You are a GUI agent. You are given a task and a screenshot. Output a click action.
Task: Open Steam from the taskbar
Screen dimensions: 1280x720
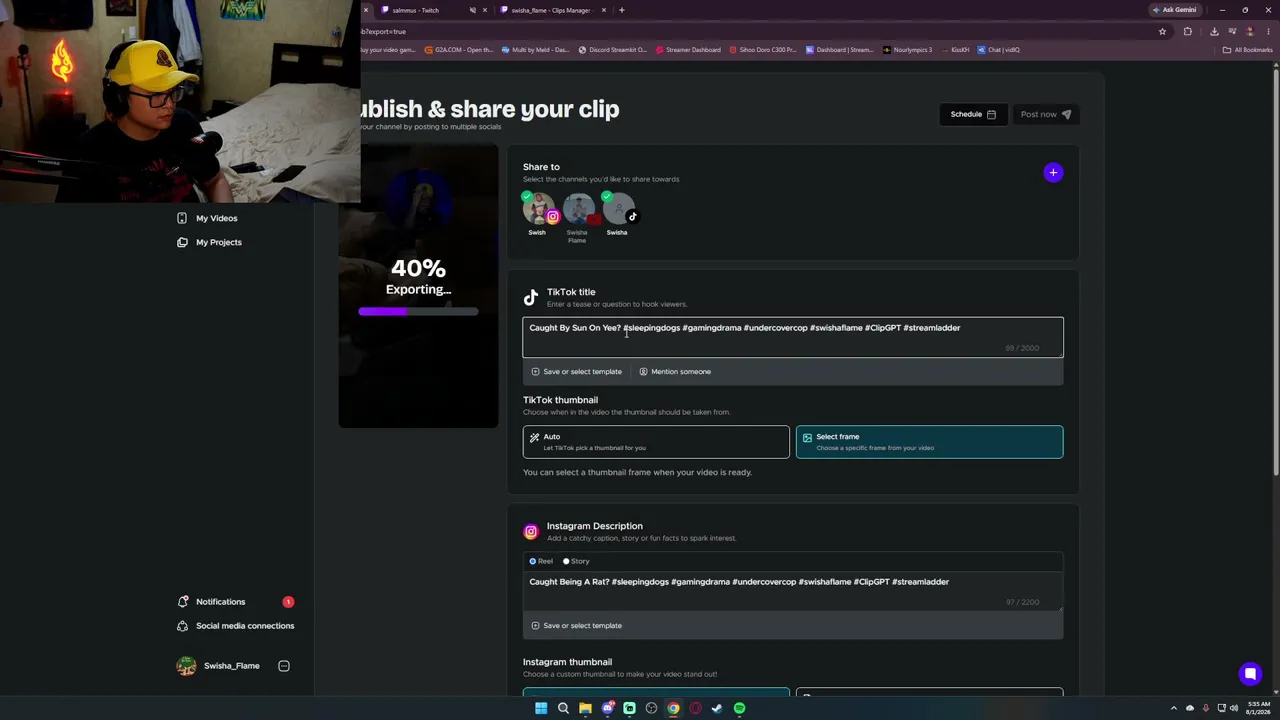coord(717,708)
